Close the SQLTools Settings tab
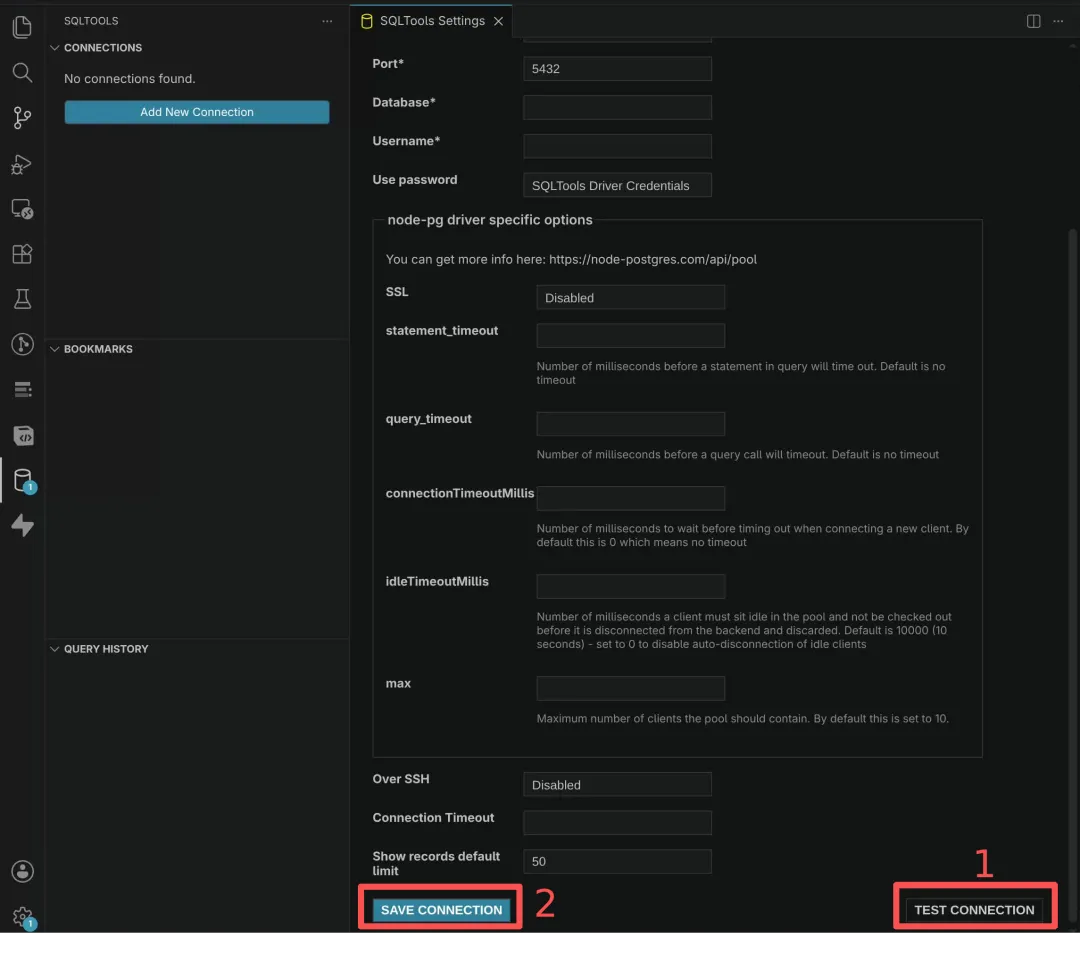 tap(498, 21)
